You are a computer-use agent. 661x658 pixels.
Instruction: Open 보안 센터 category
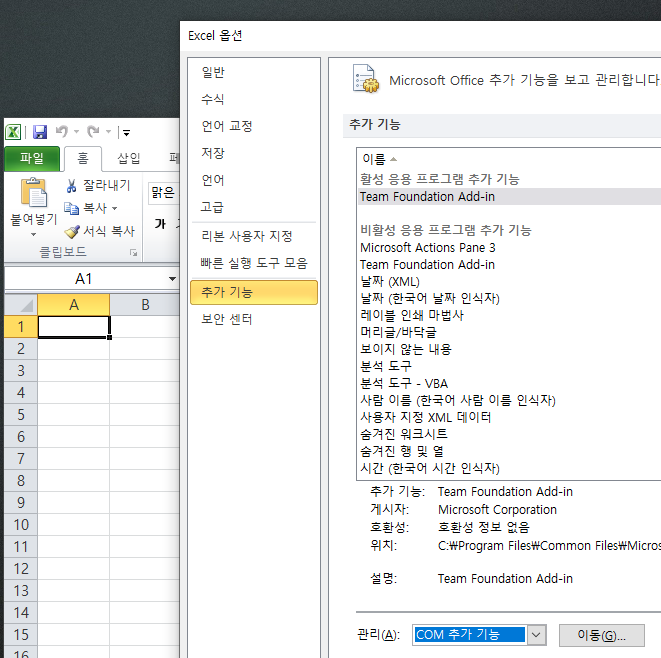(x=254, y=319)
